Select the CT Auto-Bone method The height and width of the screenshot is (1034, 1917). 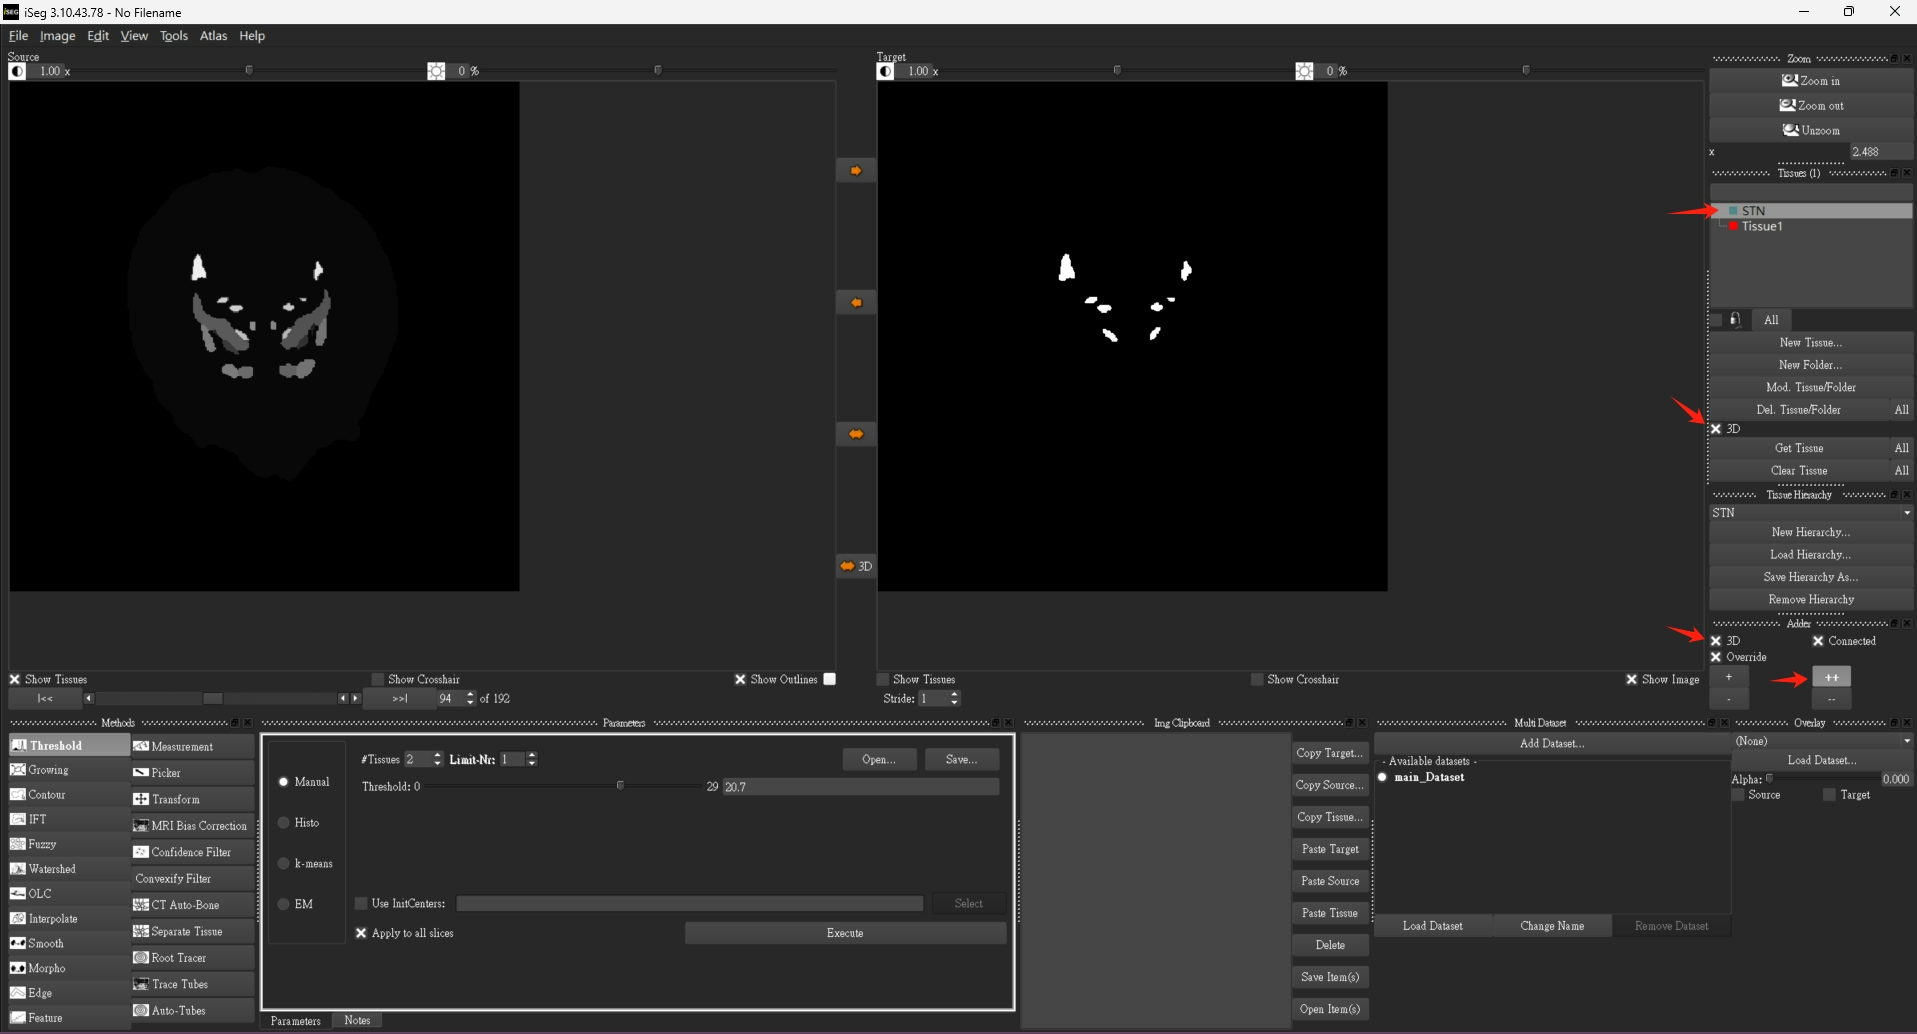pos(184,905)
